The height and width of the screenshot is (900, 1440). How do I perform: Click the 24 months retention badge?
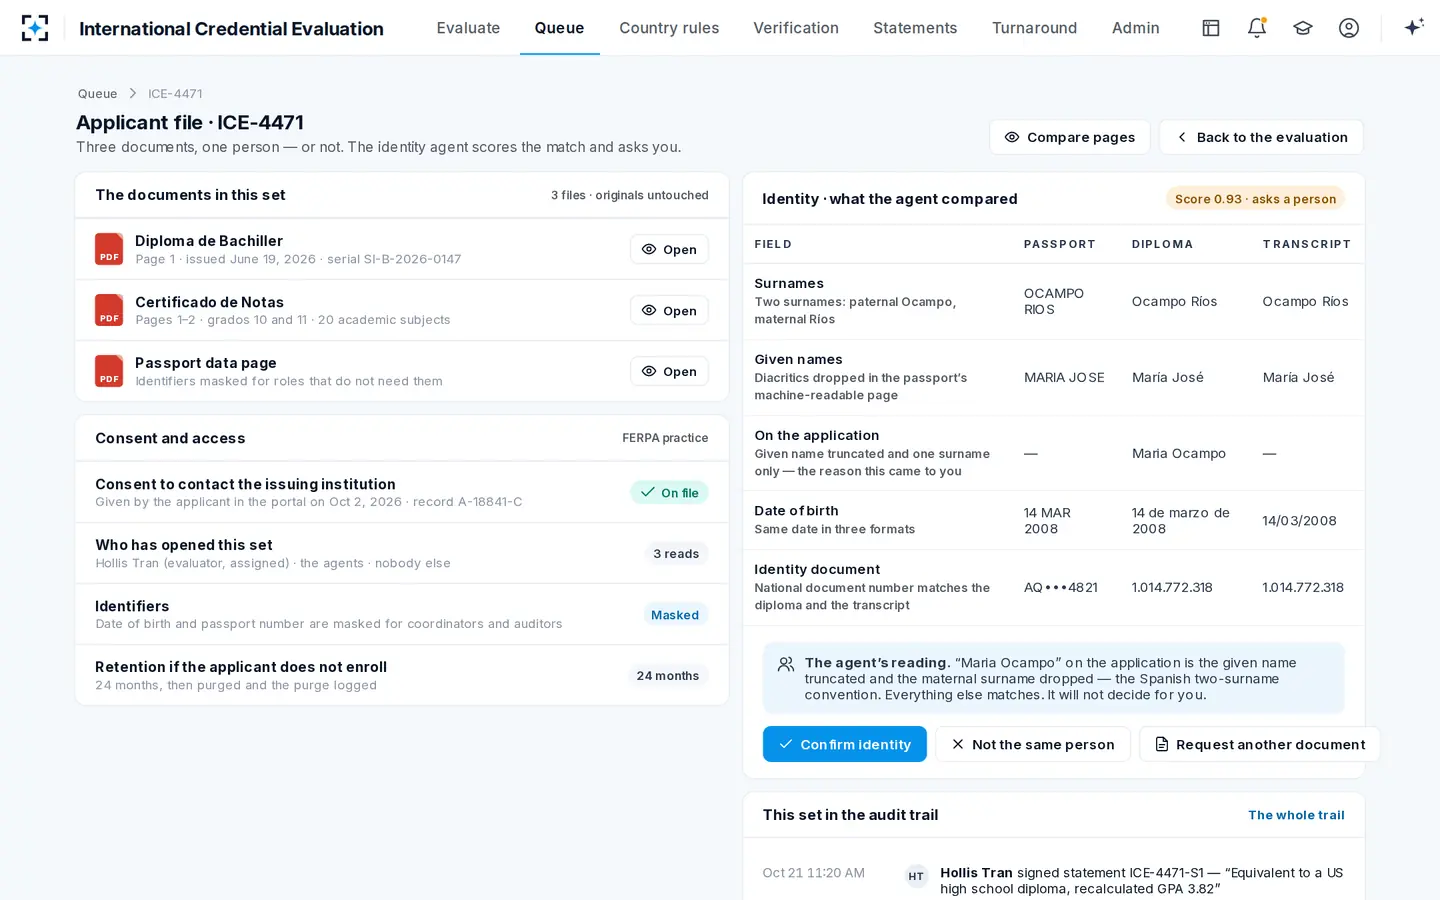[x=667, y=675]
